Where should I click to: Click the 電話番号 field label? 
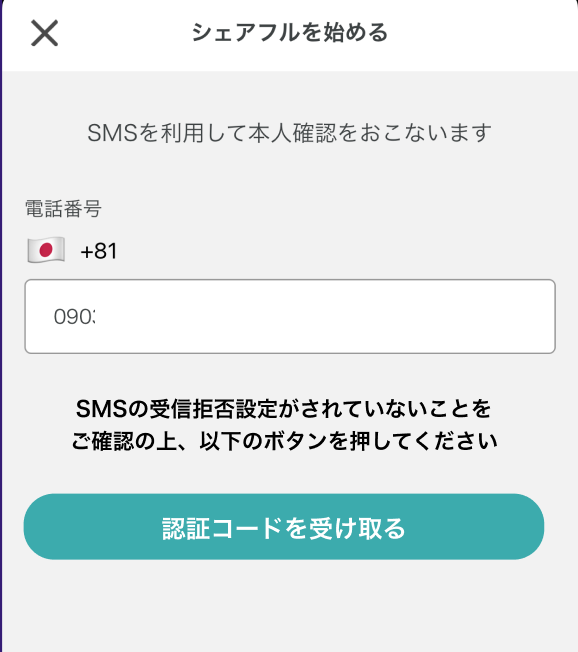[63, 208]
